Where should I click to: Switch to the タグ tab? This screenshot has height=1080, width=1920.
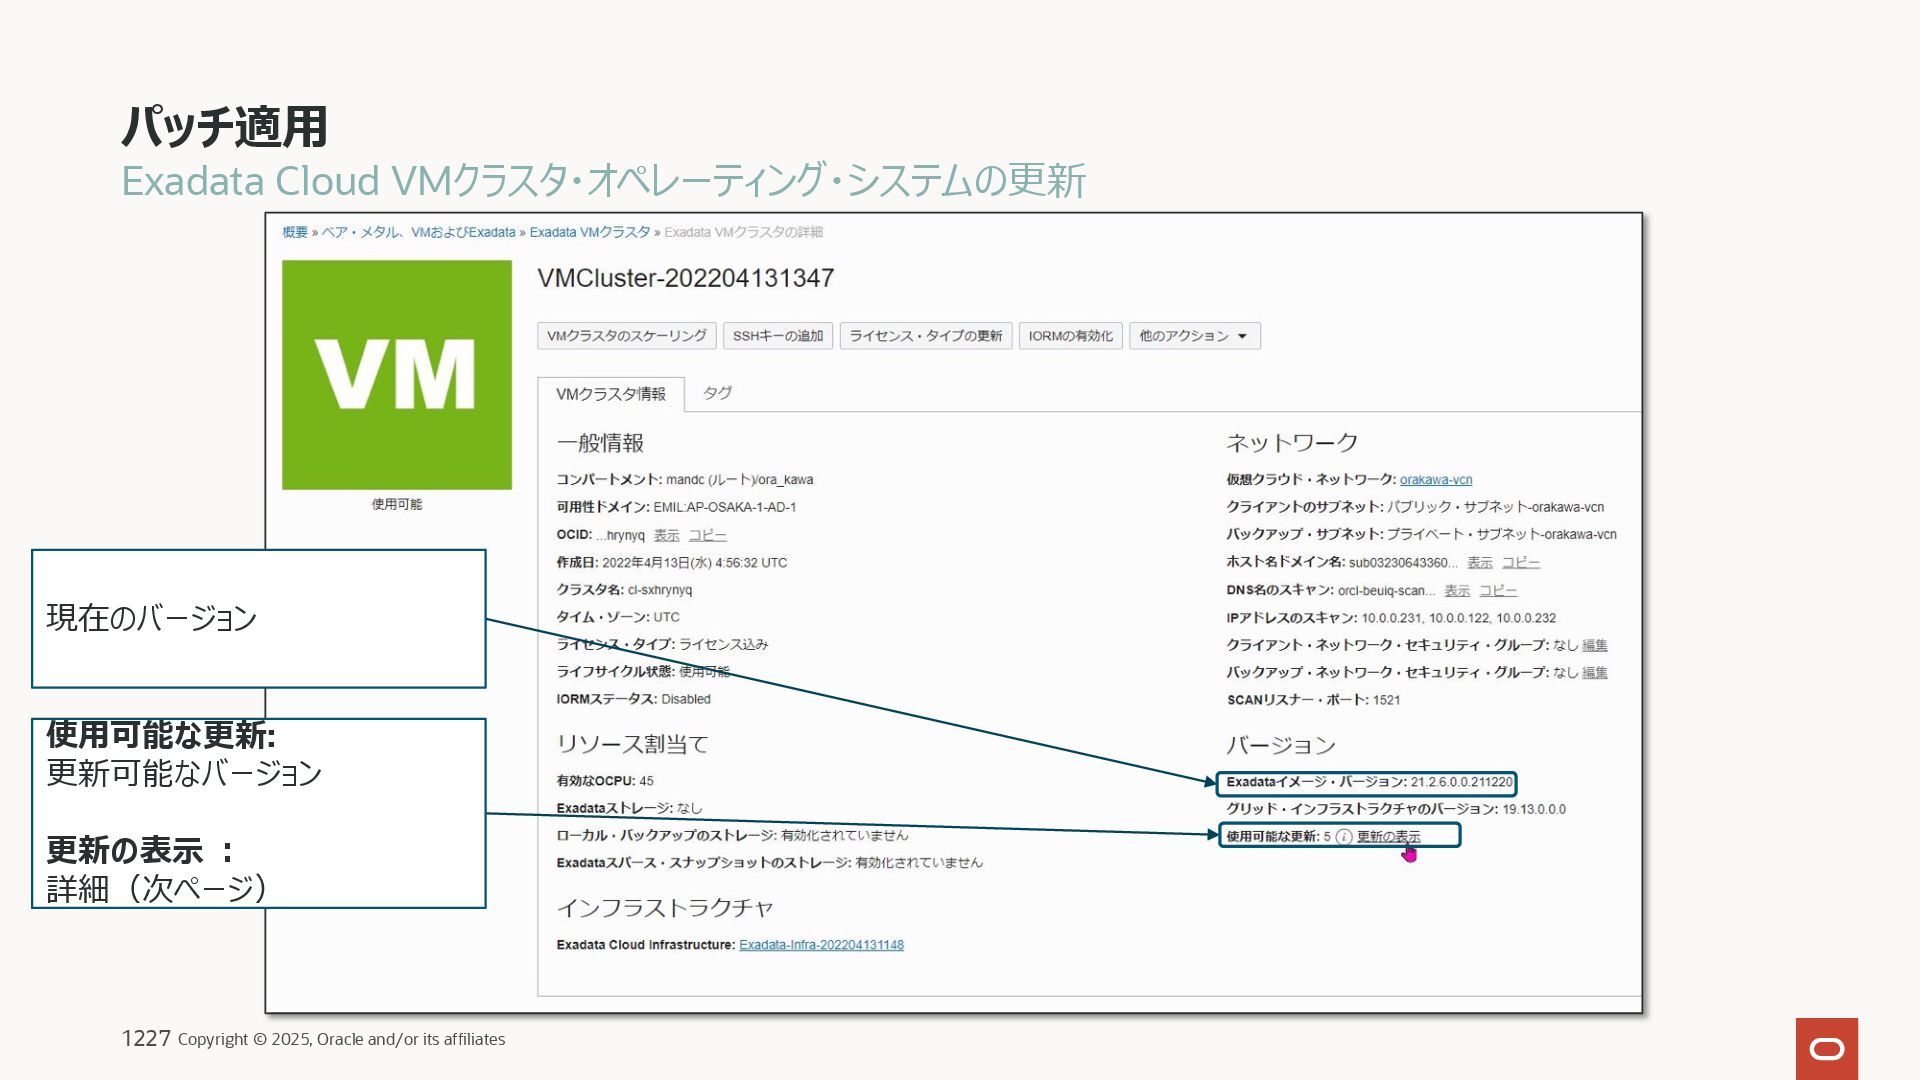pyautogui.click(x=716, y=393)
